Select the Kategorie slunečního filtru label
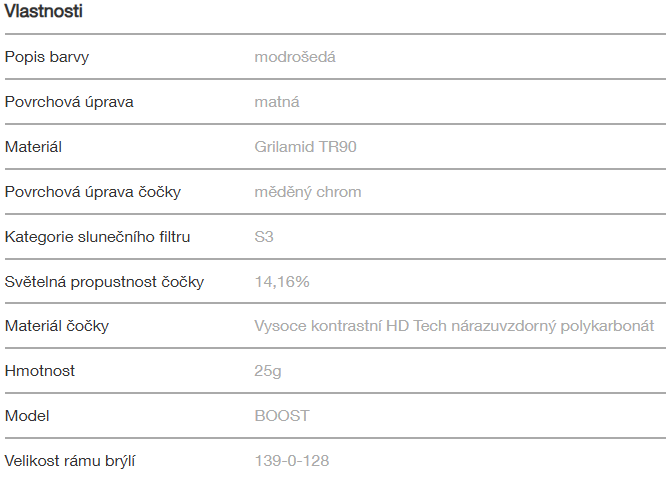The image size is (666, 479). coord(97,237)
